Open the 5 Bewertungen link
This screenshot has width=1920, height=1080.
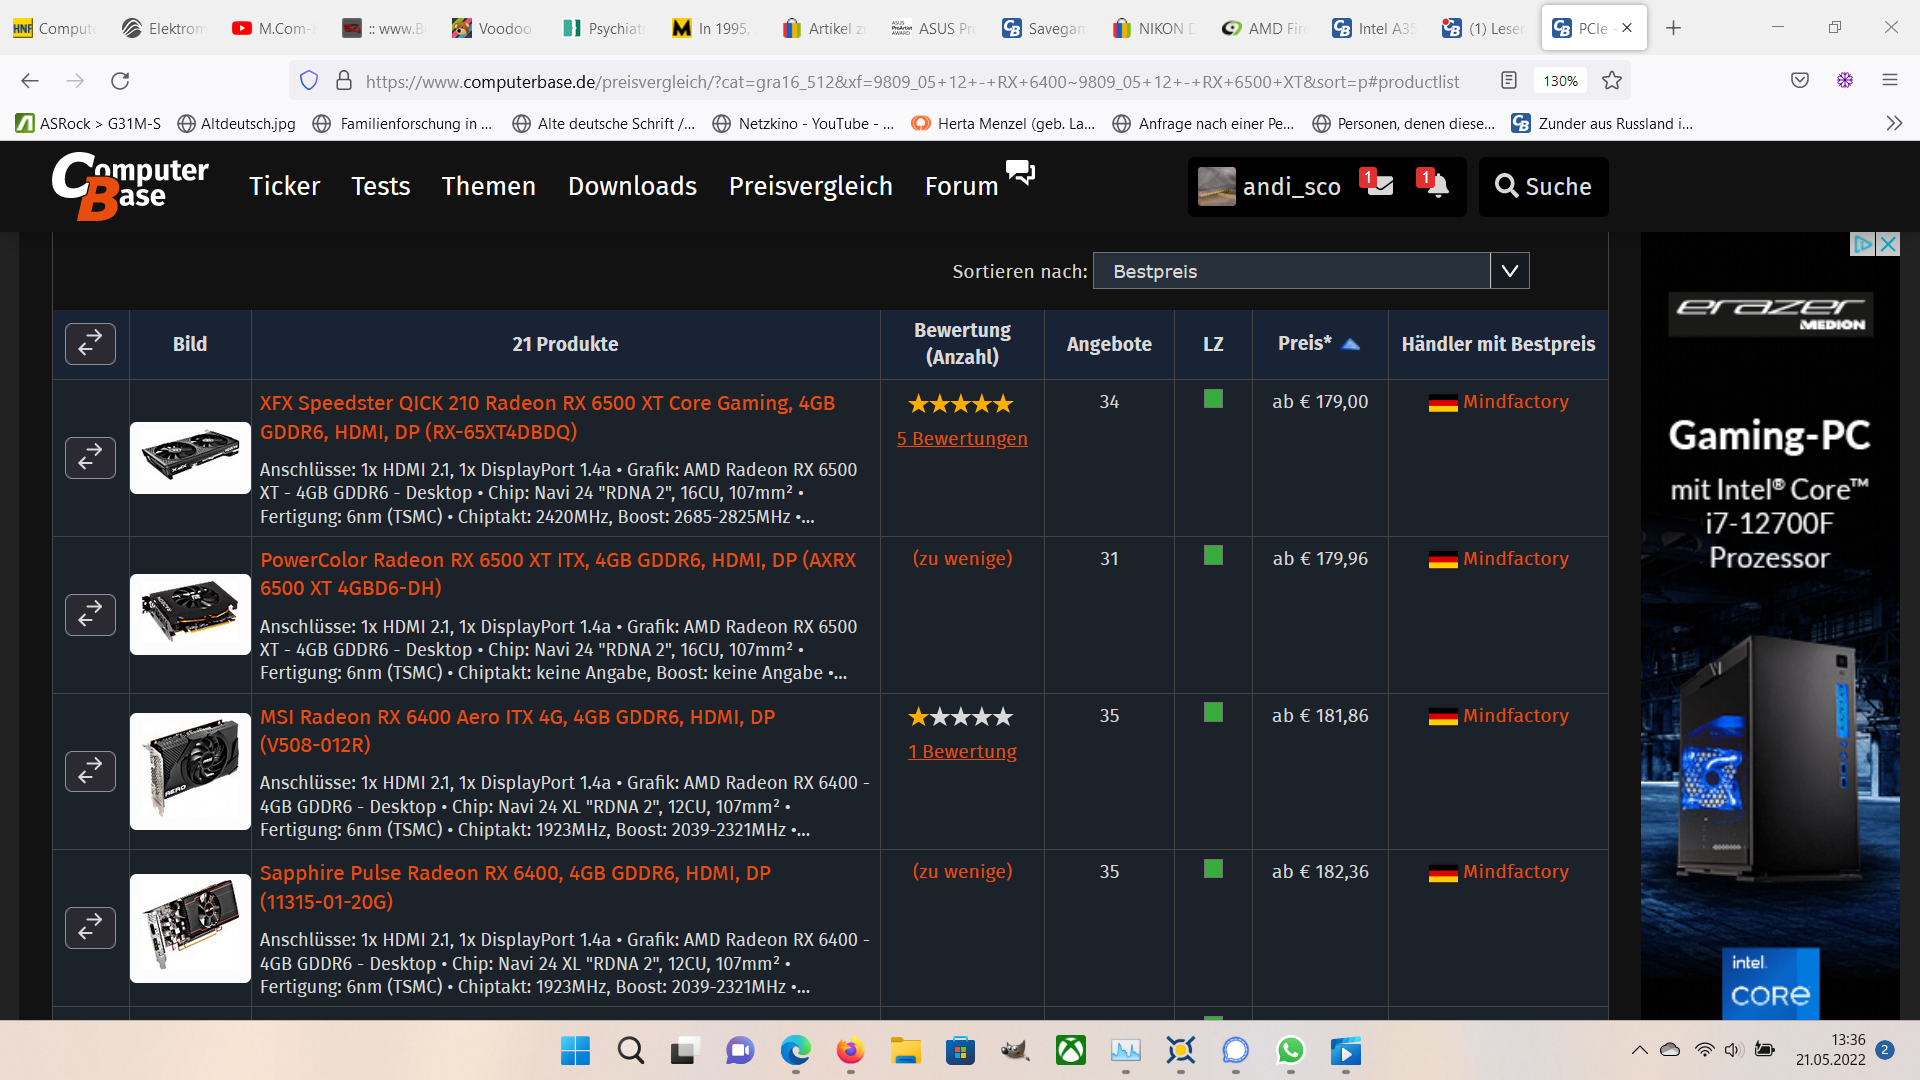961,438
